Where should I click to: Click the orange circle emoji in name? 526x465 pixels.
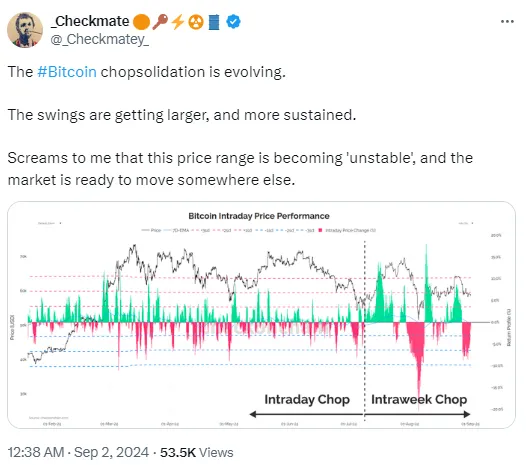pyautogui.click(x=141, y=22)
